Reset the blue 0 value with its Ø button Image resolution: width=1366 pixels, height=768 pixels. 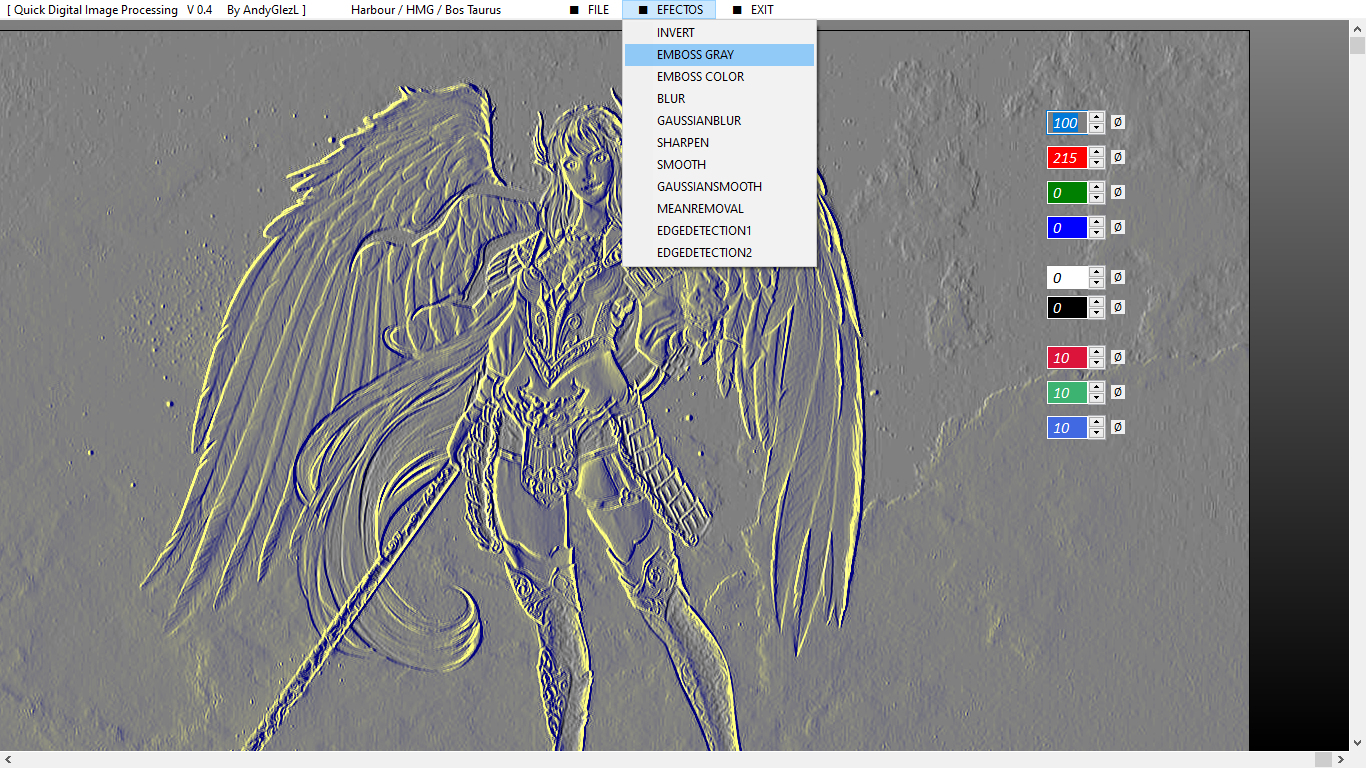tap(1118, 227)
